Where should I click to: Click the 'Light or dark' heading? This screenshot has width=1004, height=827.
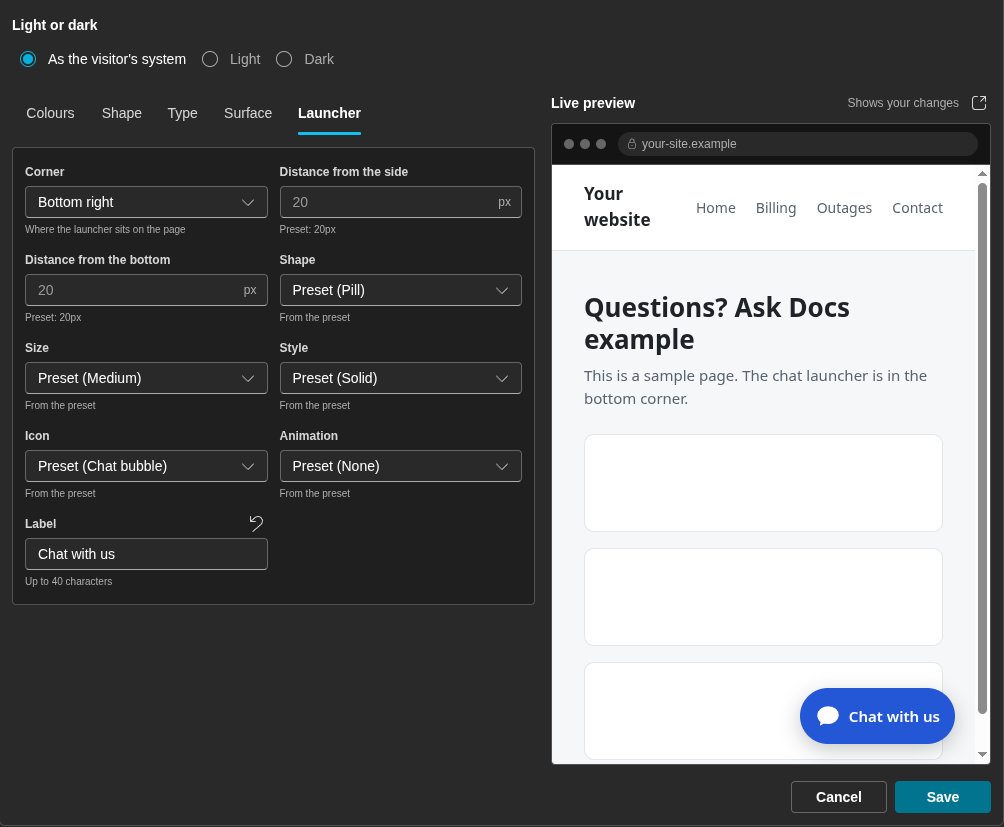[x=54, y=25]
